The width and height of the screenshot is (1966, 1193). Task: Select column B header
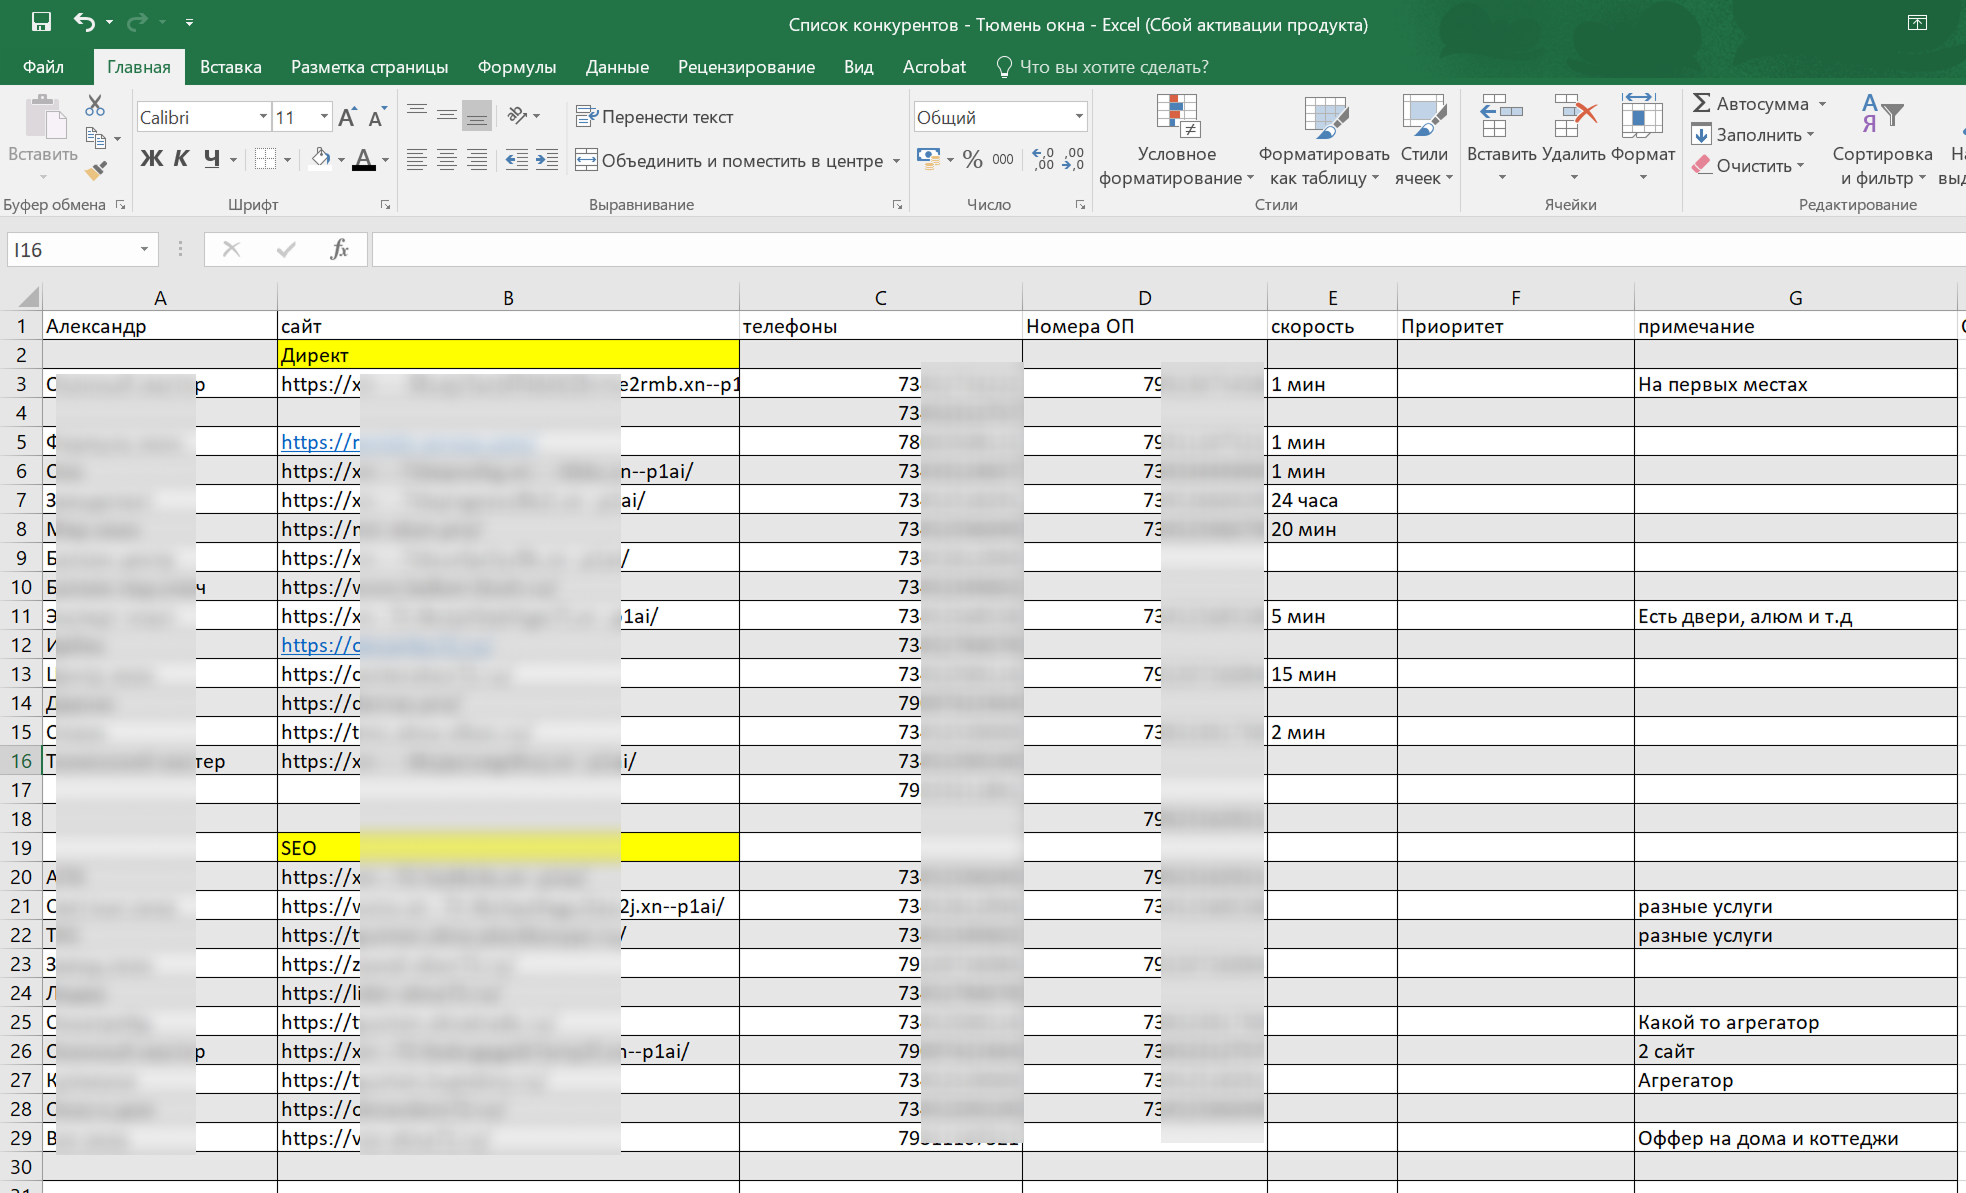tap(508, 297)
